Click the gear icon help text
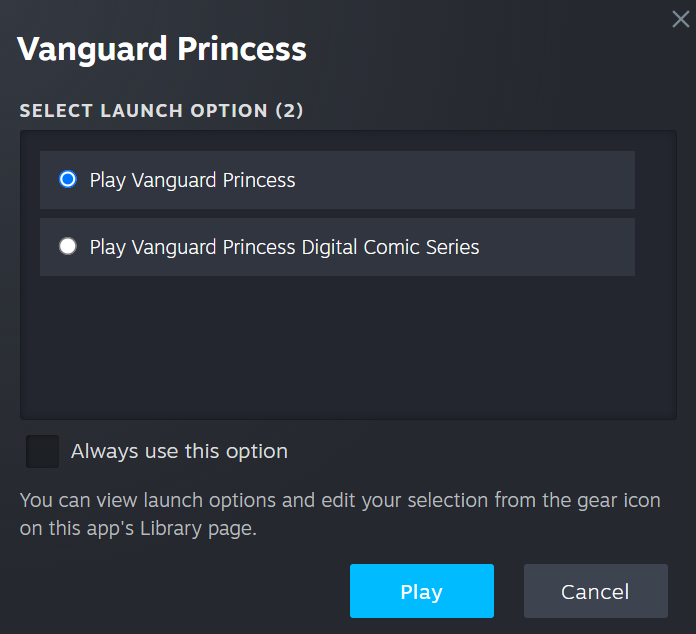Viewport: 696px width, 634px height. point(340,514)
